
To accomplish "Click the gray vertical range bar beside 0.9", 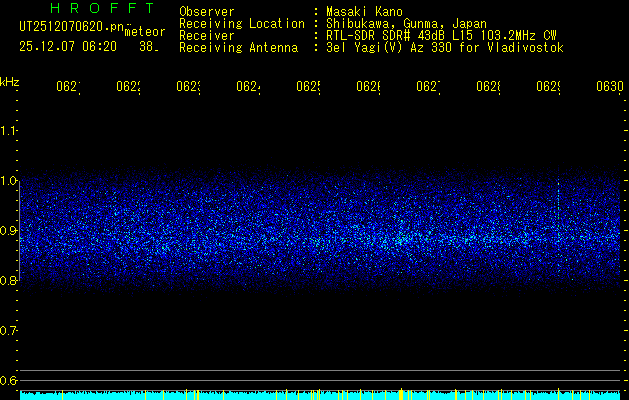I will (x=19, y=230).
